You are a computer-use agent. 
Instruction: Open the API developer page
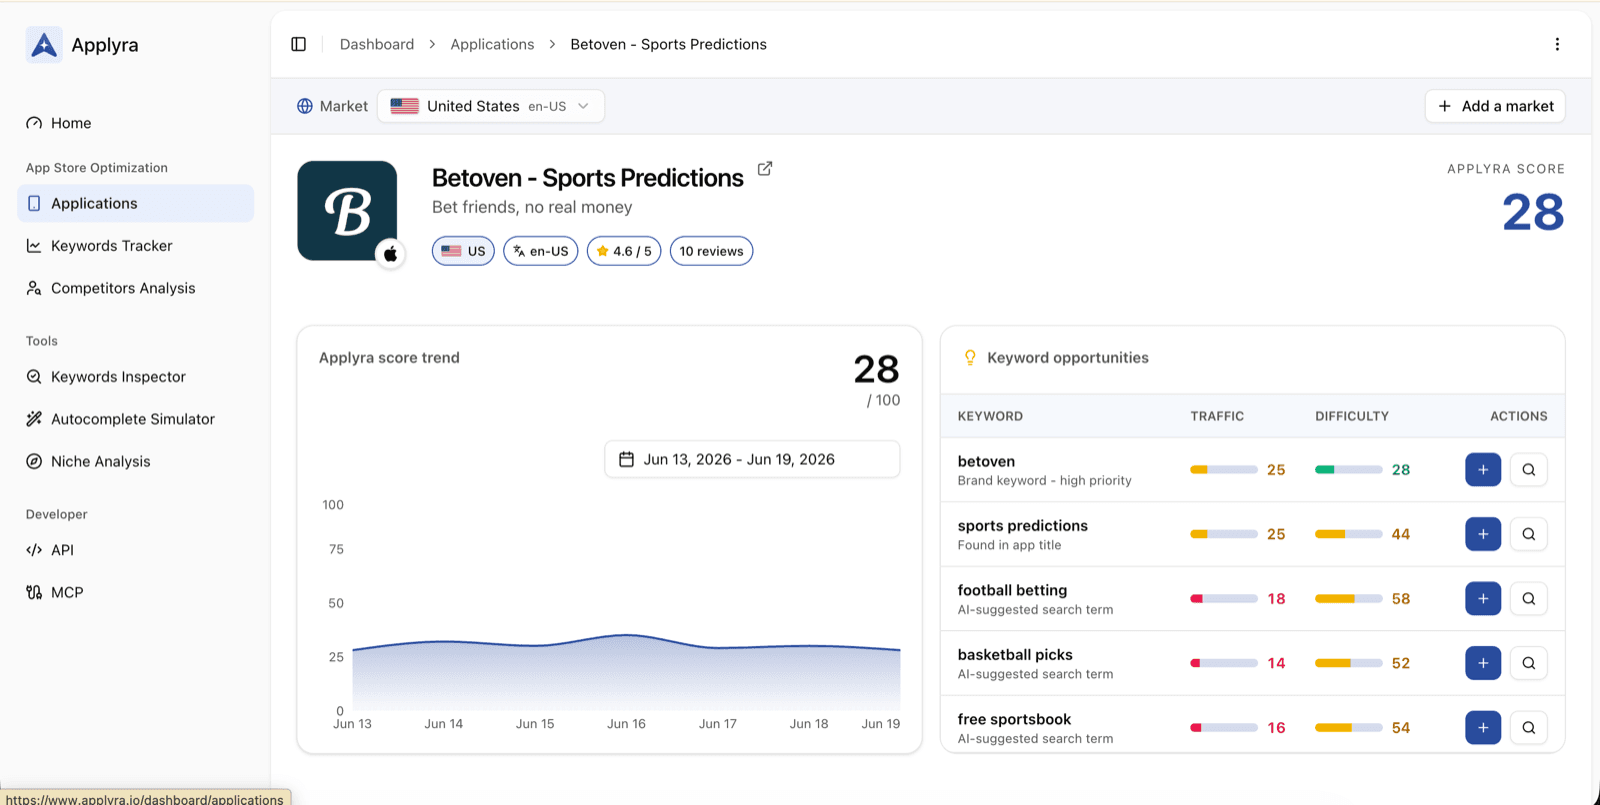(135, 550)
